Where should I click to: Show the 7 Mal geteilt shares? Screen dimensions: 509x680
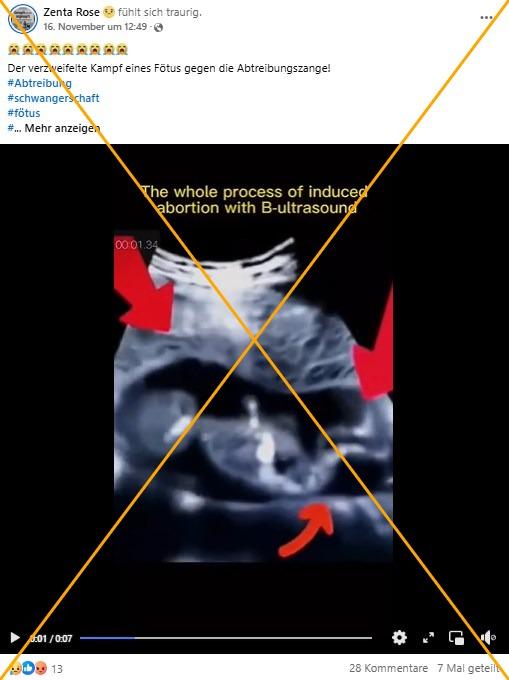tap(469, 668)
